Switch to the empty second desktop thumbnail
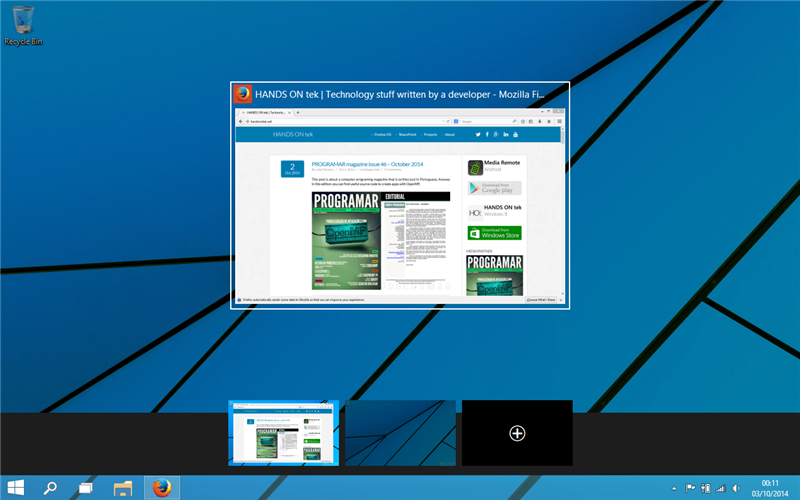 click(x=400, y=433)
